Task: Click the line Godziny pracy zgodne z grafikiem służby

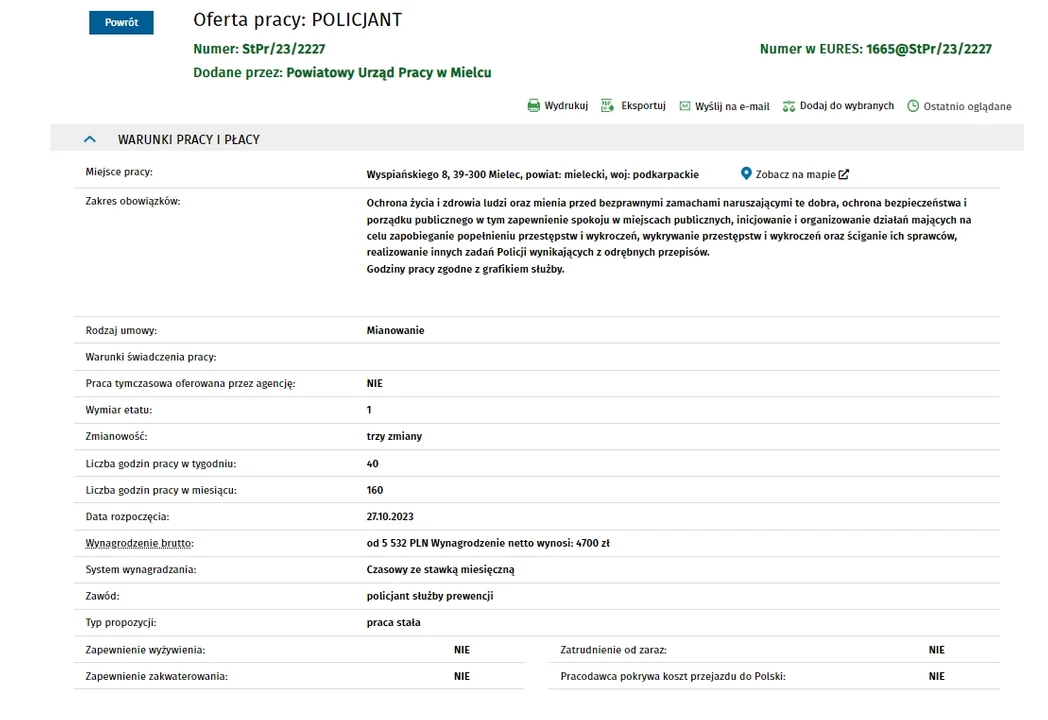Action: click(x=465, y=269)
